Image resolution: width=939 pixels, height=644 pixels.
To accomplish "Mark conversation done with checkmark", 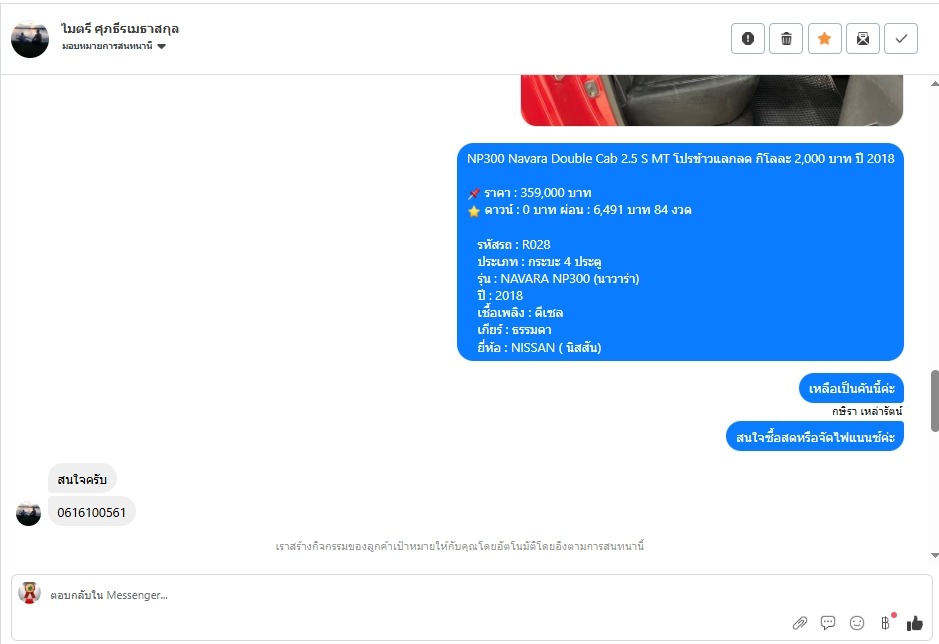I will [901, 39].
